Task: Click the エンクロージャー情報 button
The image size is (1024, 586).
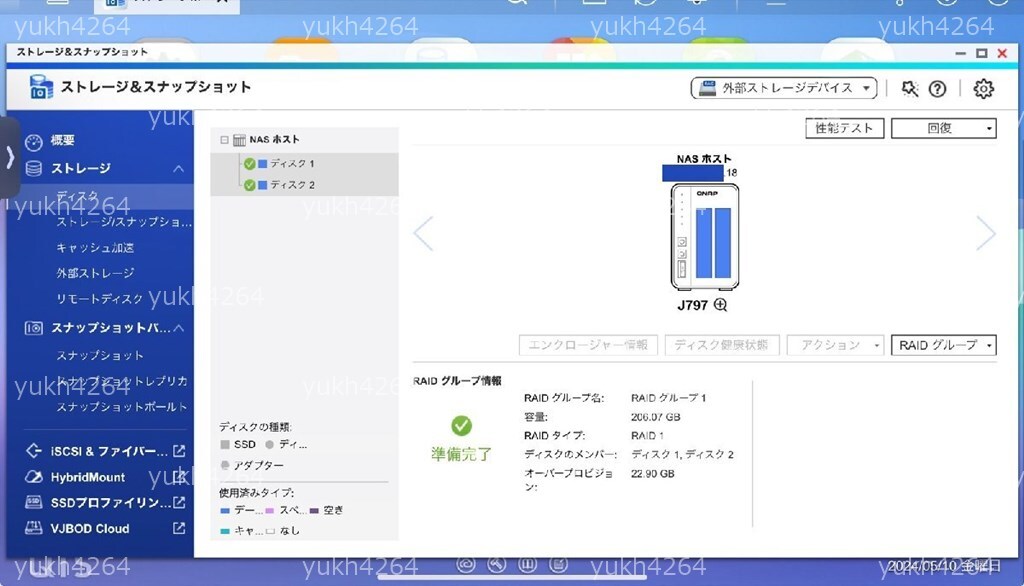Action: 588,345
